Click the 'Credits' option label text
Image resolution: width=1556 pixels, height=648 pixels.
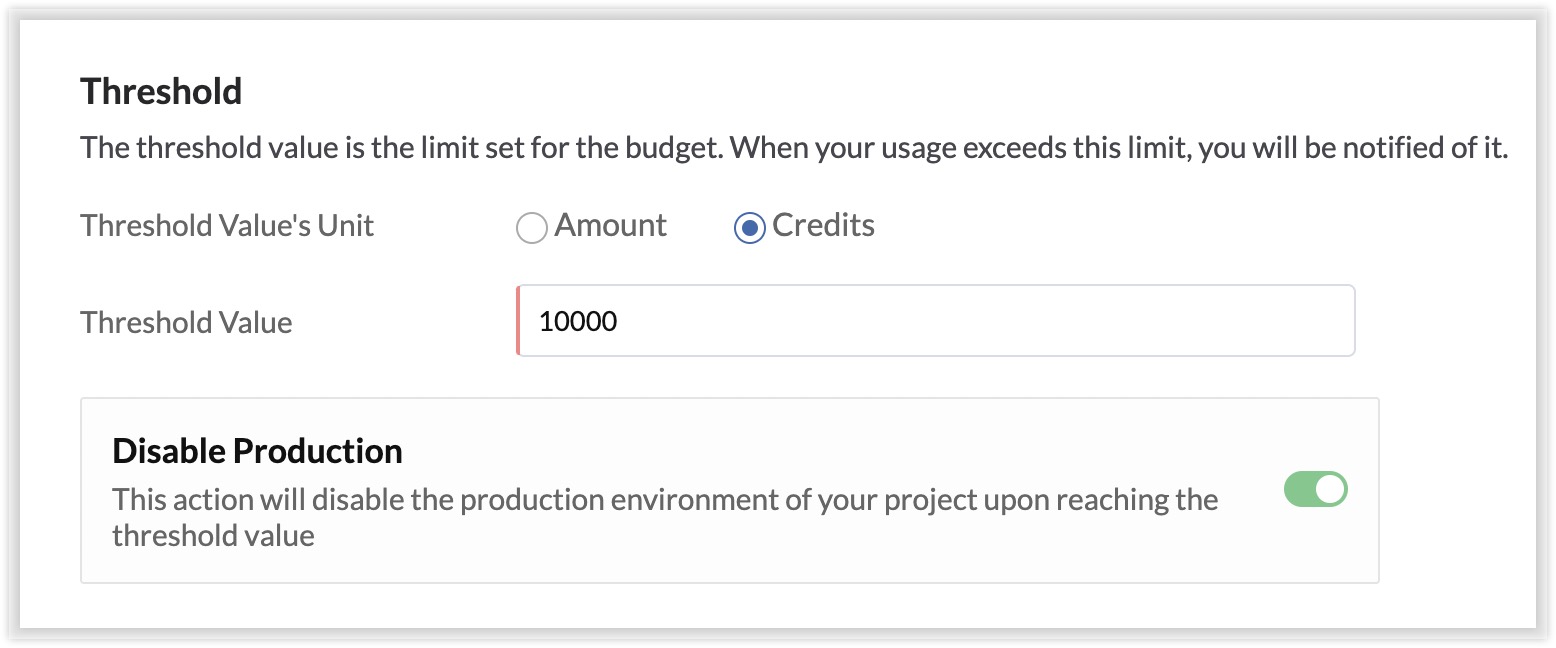[823, 226]
